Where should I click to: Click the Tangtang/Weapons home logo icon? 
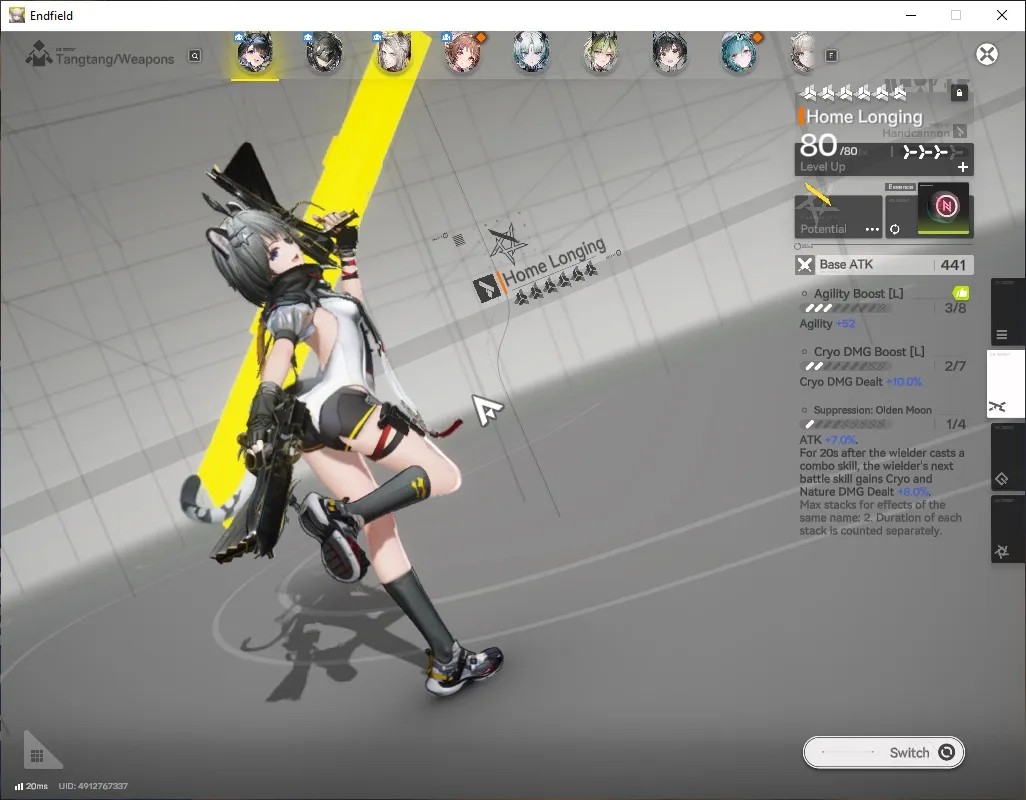(39, 54)
